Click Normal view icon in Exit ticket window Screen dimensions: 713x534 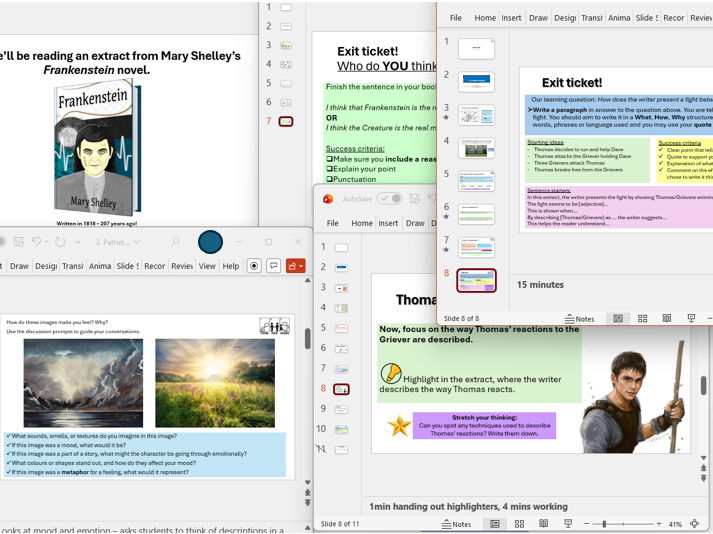coord(618,319)
